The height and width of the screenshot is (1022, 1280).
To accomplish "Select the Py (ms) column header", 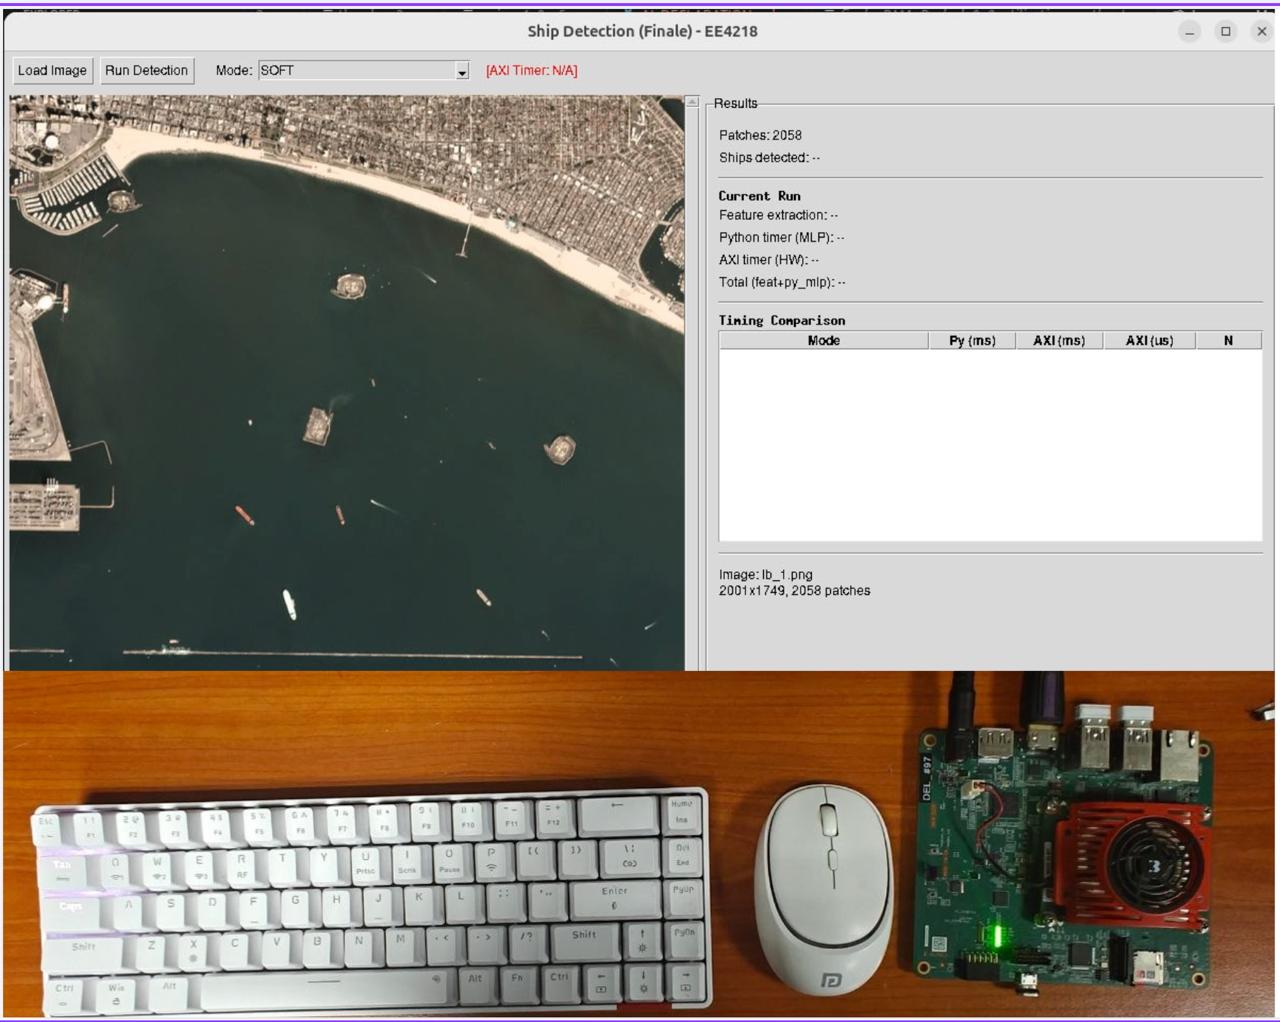I will pyautogui.click(x=972, y=341).
